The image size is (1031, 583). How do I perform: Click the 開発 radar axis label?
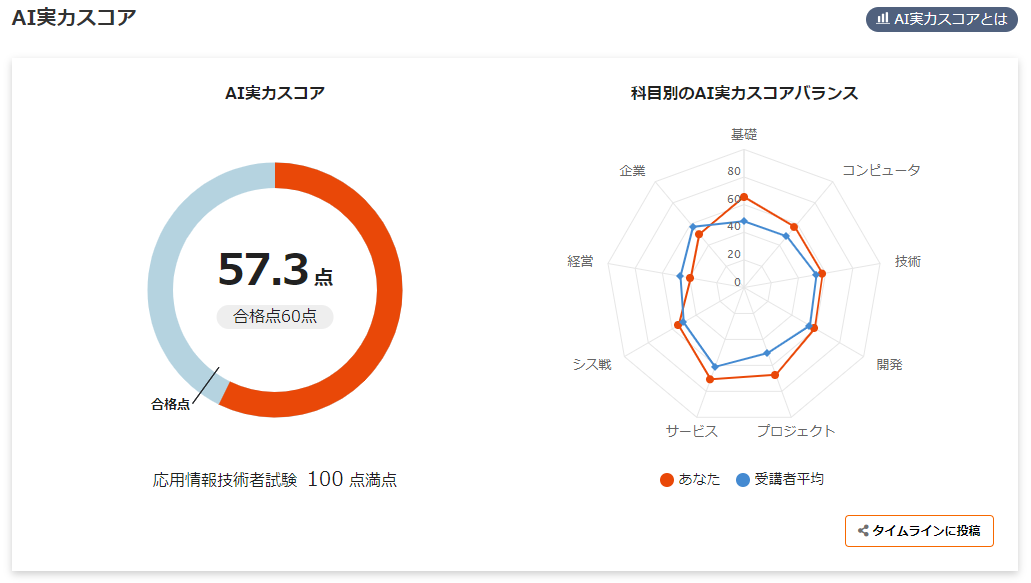pos(889,364)
